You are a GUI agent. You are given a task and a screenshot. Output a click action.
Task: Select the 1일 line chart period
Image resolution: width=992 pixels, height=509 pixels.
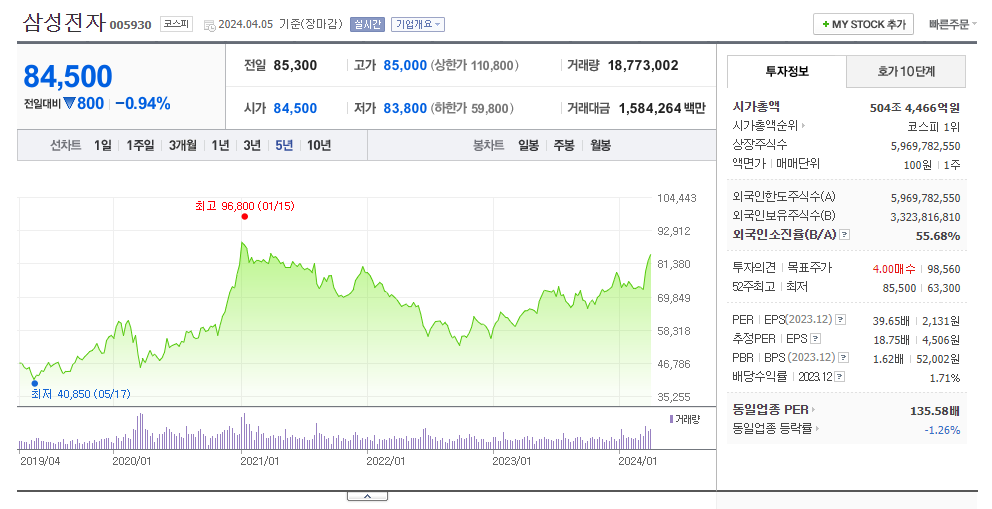click(102, 145)
